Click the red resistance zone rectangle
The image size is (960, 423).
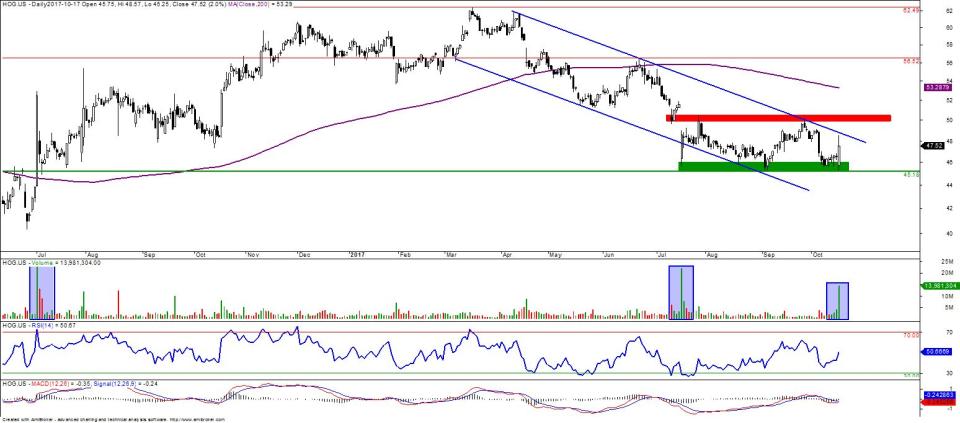[778, 118]
